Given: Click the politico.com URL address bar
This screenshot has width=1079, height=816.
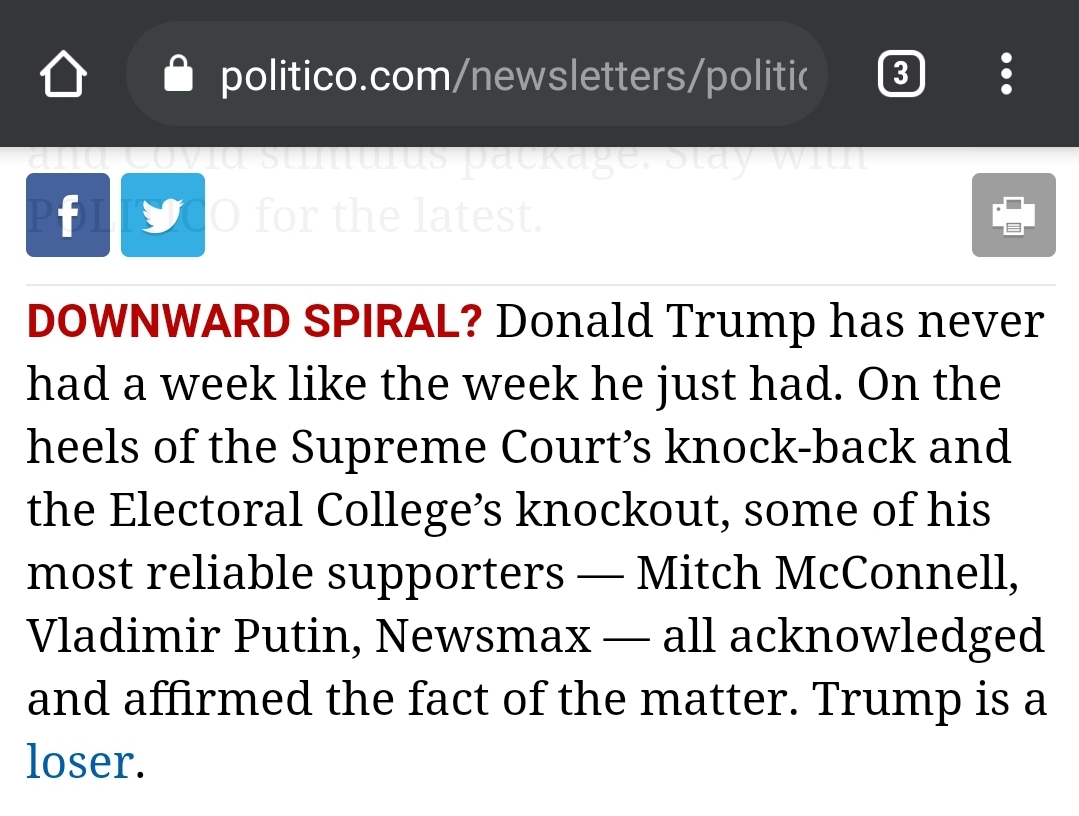Looking at the screenshot, I should (x=477, y=74).
